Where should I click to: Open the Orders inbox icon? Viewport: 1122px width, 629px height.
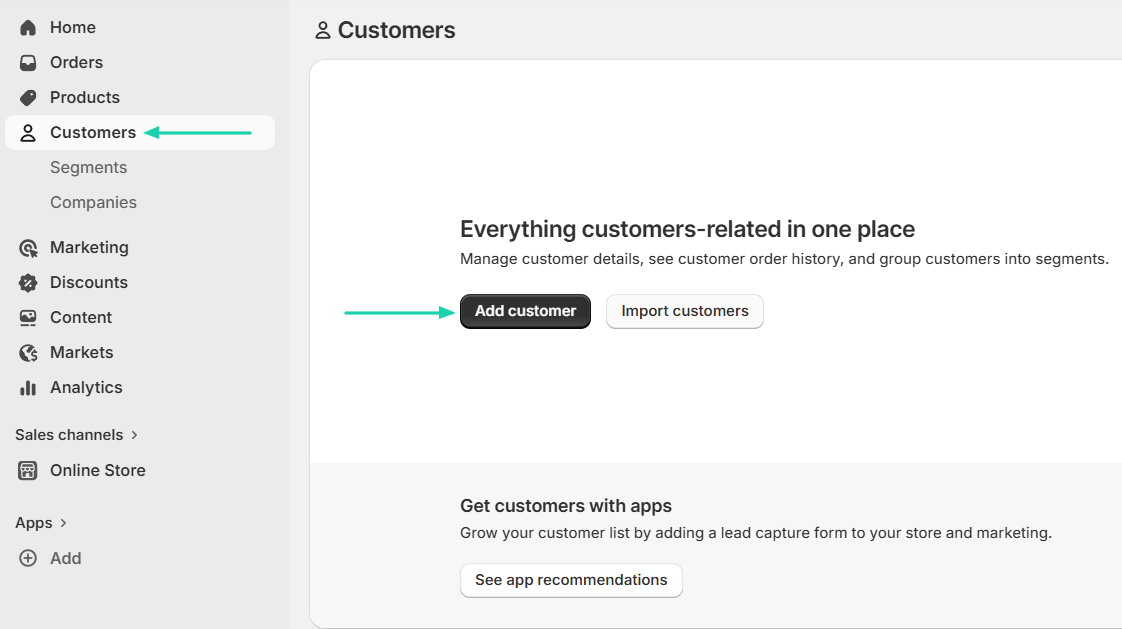point(28,63)
